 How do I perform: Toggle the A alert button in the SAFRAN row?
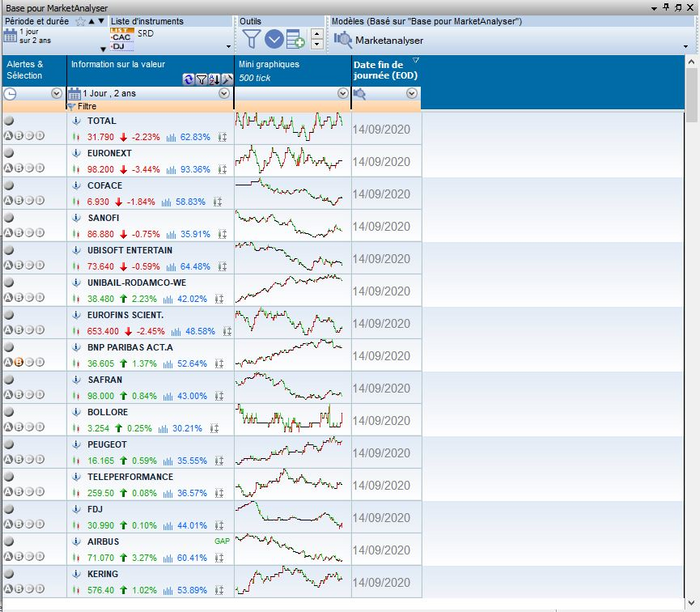click(x=8, y=395)
